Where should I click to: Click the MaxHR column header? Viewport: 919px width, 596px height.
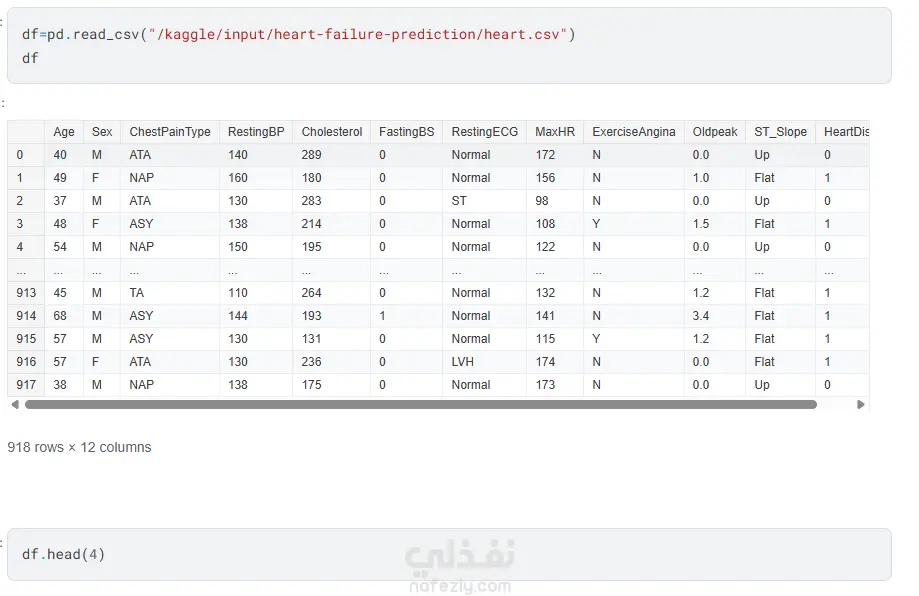pos(555,132)
